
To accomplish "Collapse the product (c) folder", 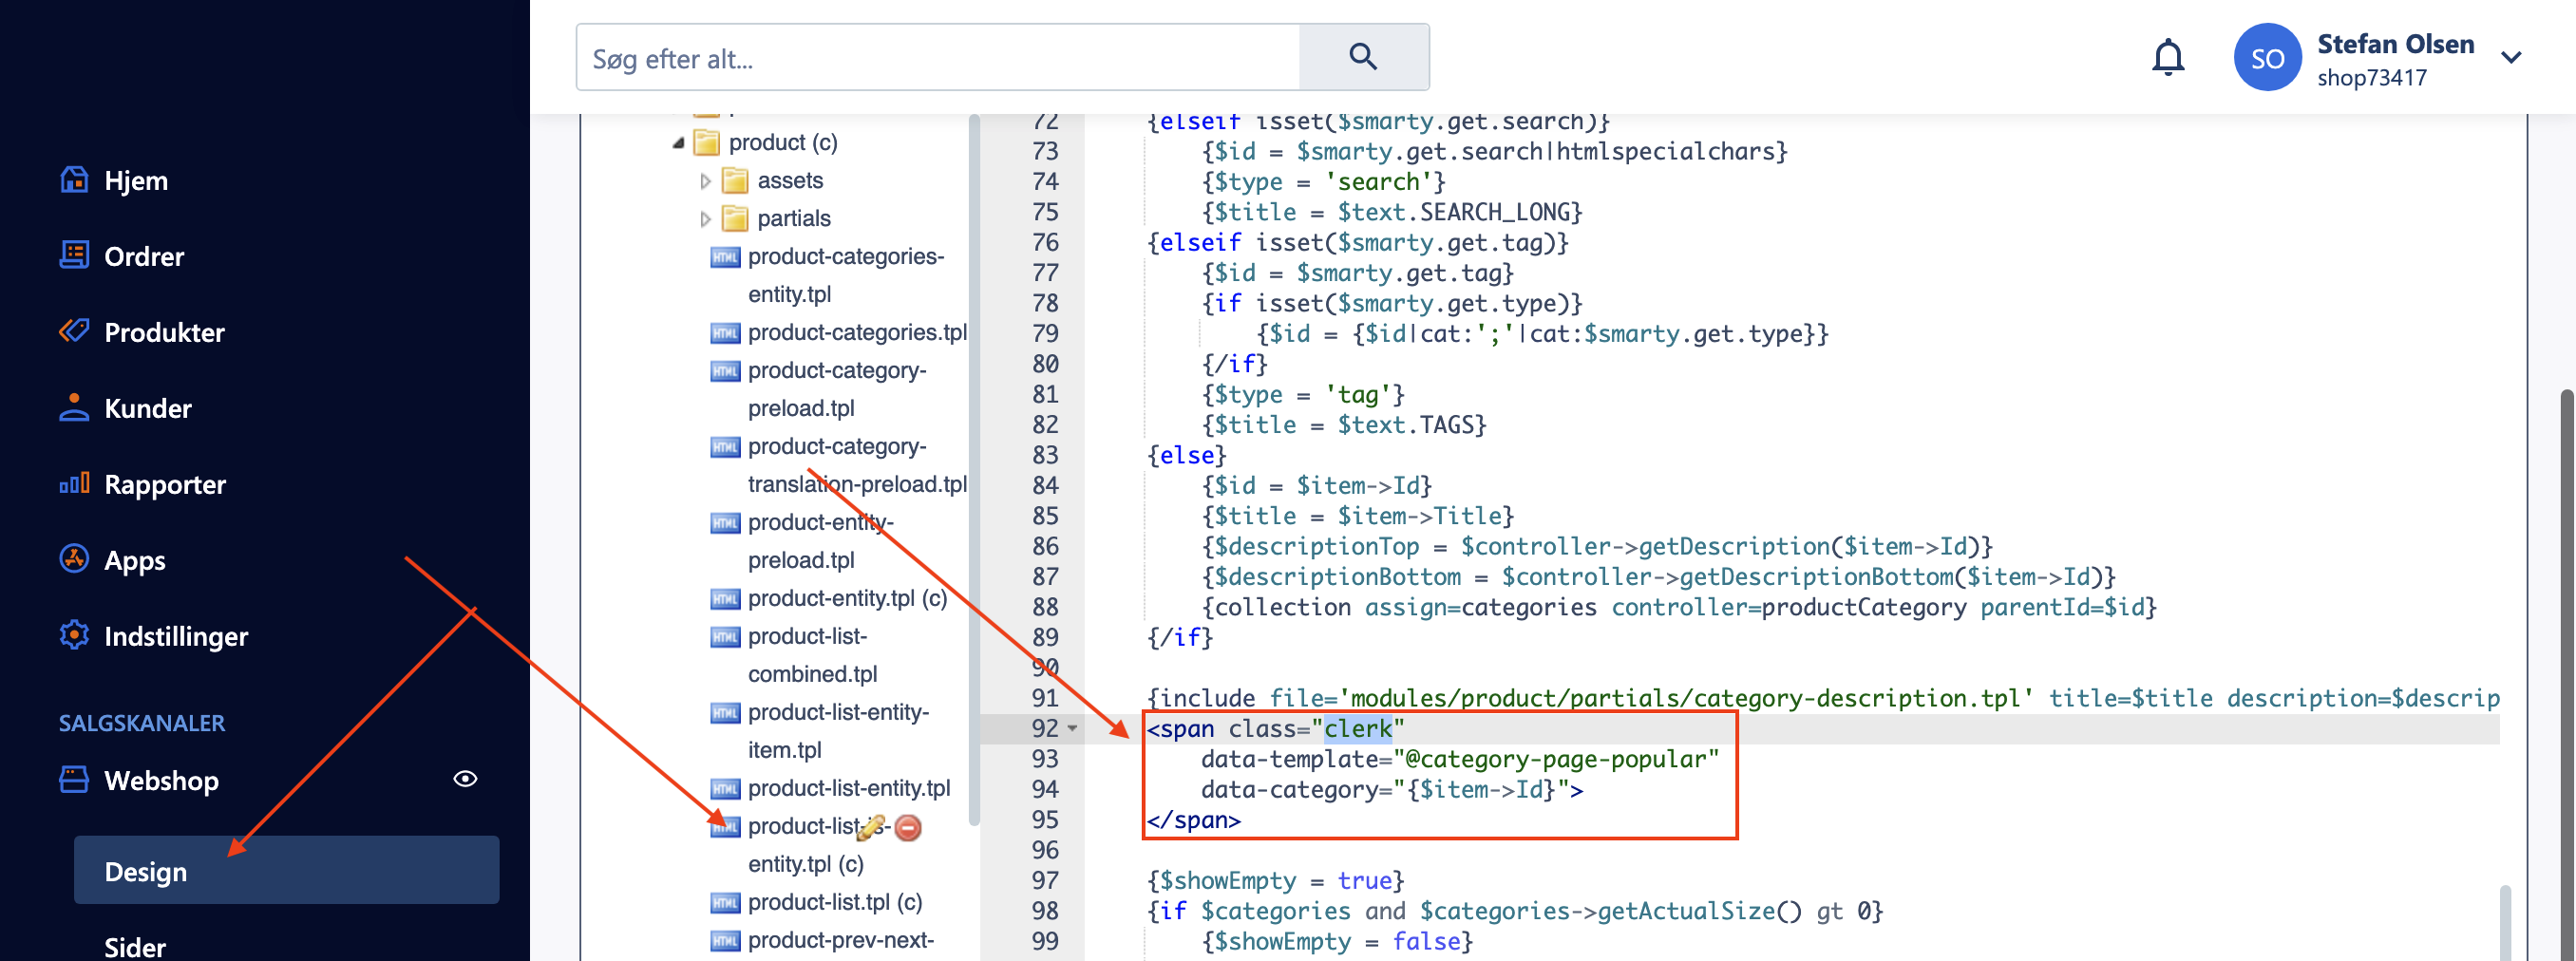I will tap(678, 143).
